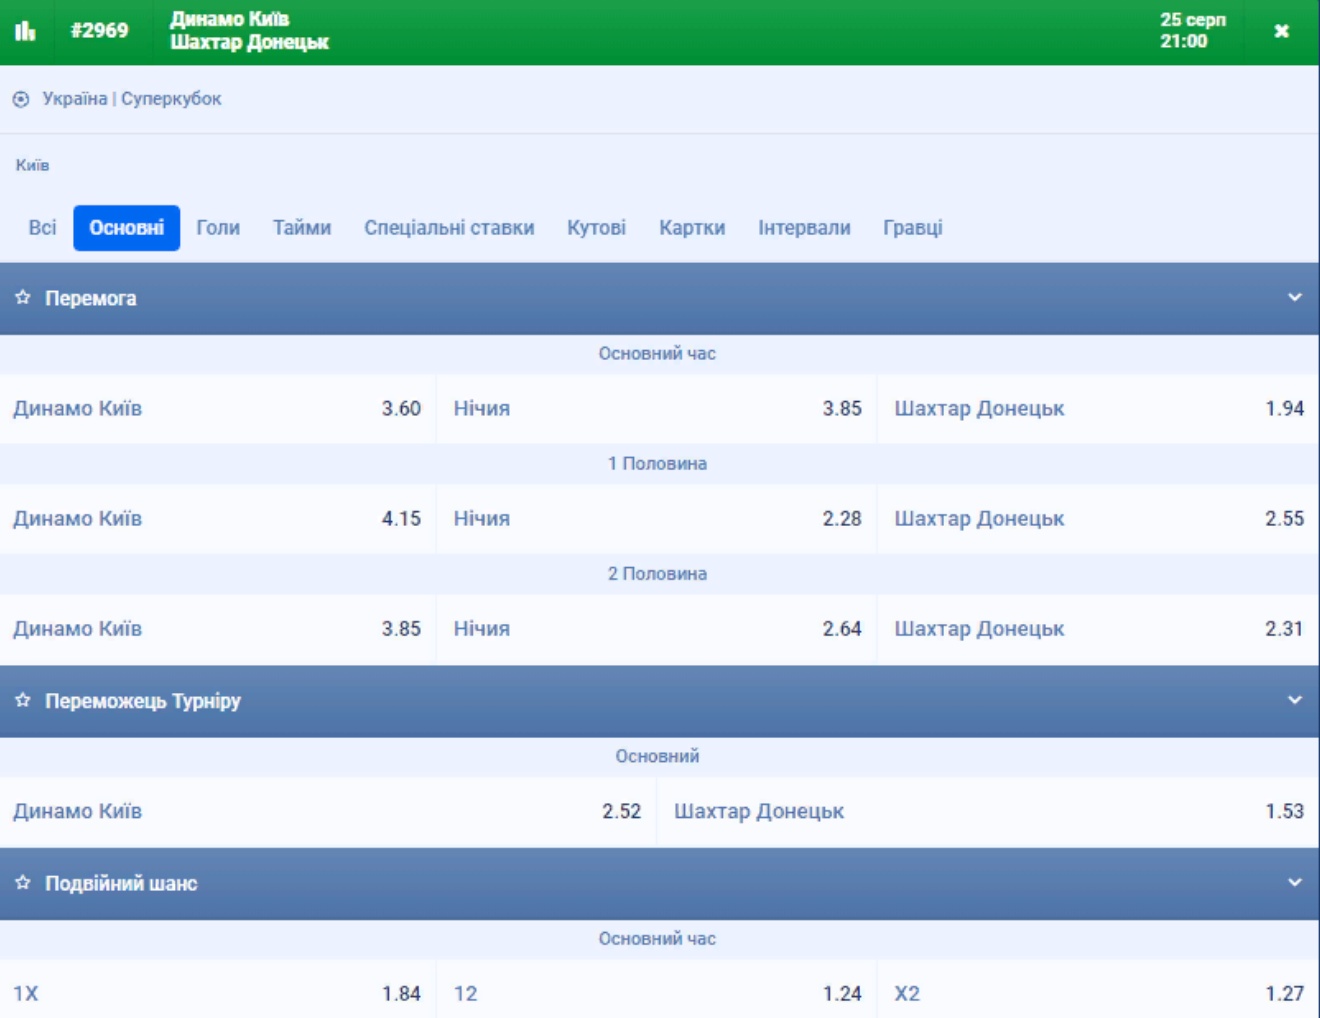
Task: Click the Київ location label
Action: [32, 165]
